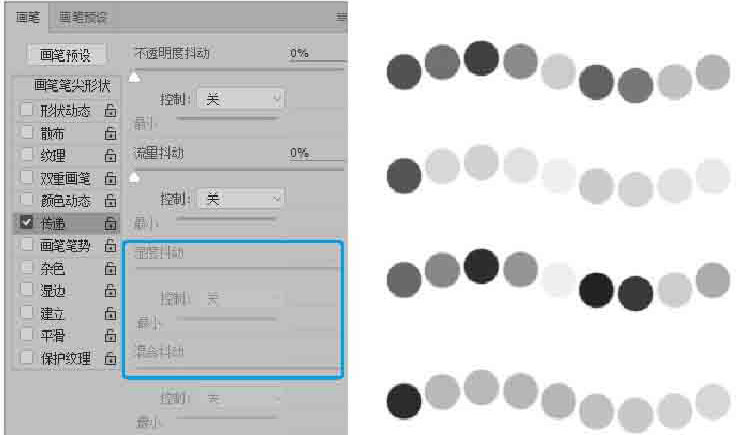Enable the 形状动态 checkbox
This screenshot has height=435, width=736.
[27, 110]
